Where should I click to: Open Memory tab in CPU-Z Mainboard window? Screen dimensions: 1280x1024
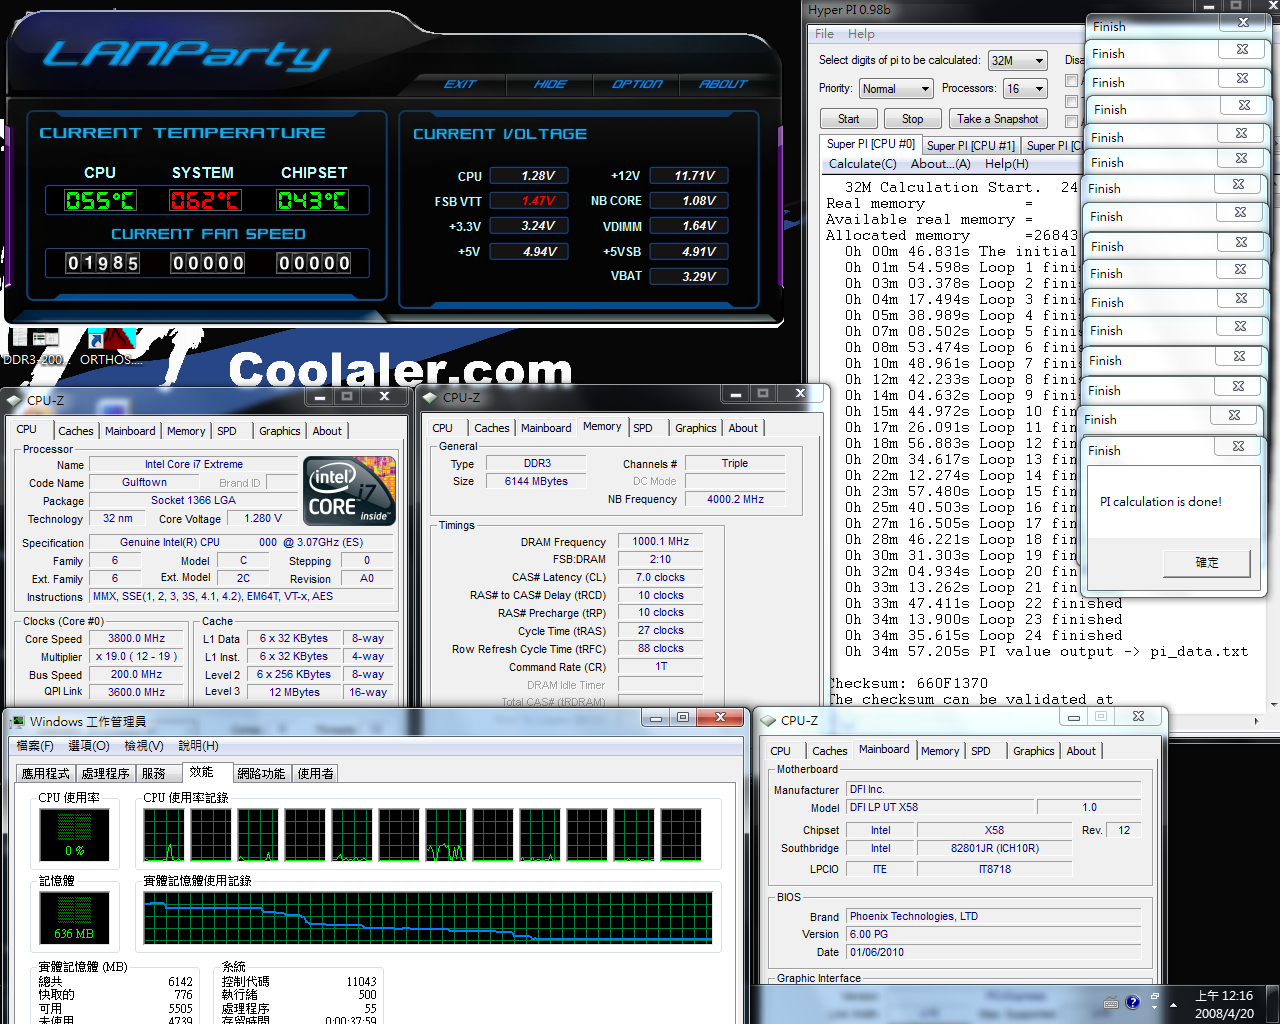[x=940, y=751]
